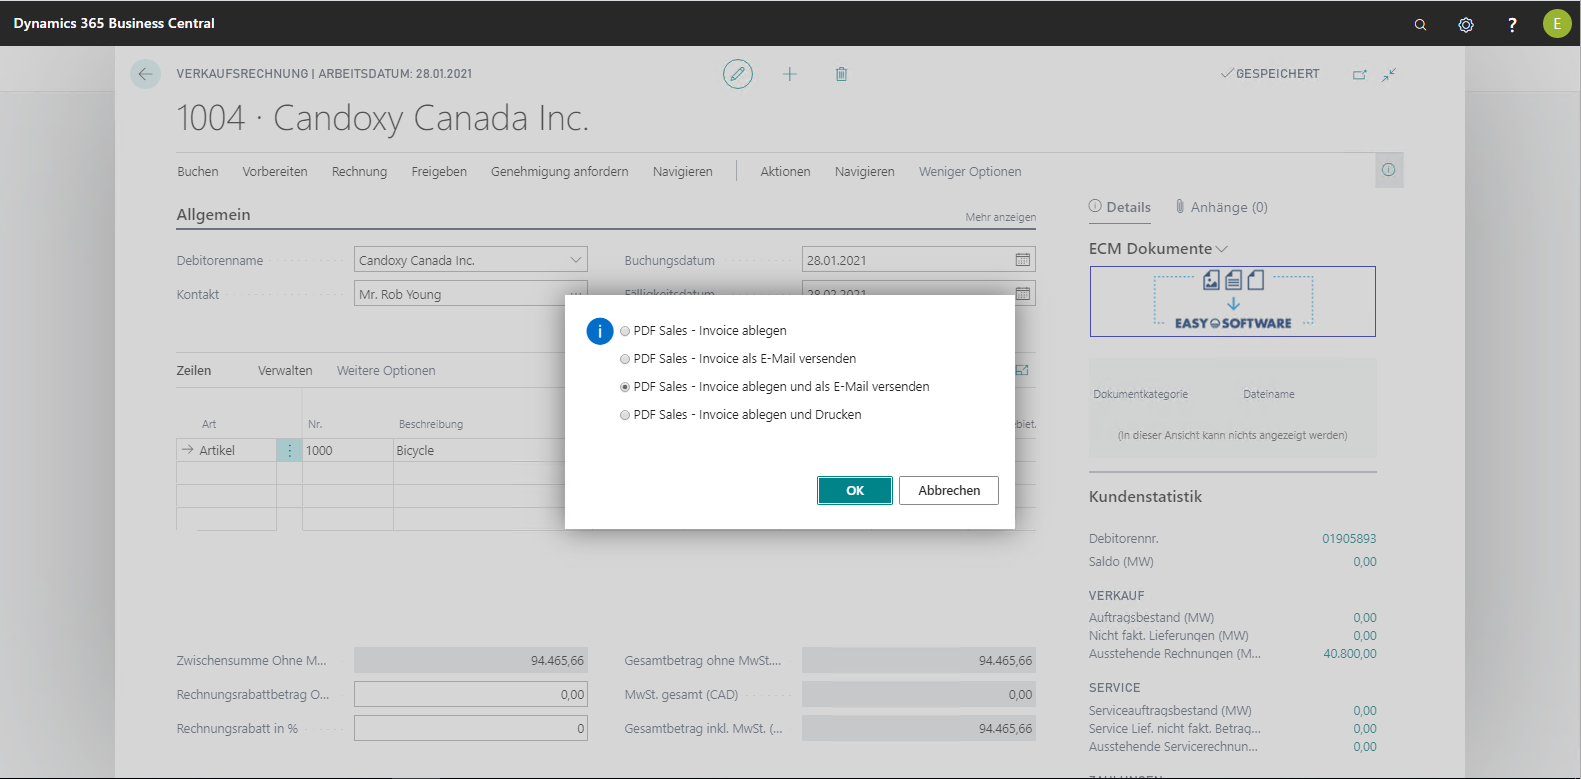The width and height of the screenshot is (1581, 779).
Task: Click Mehr anzeigen in Allgemein
Action: 1000,217
